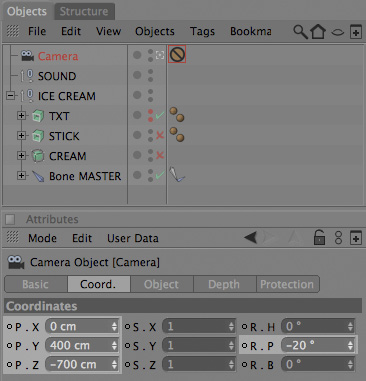
Task: Expand the Bone MASTER hierarchy
Action: coord(21,175)
